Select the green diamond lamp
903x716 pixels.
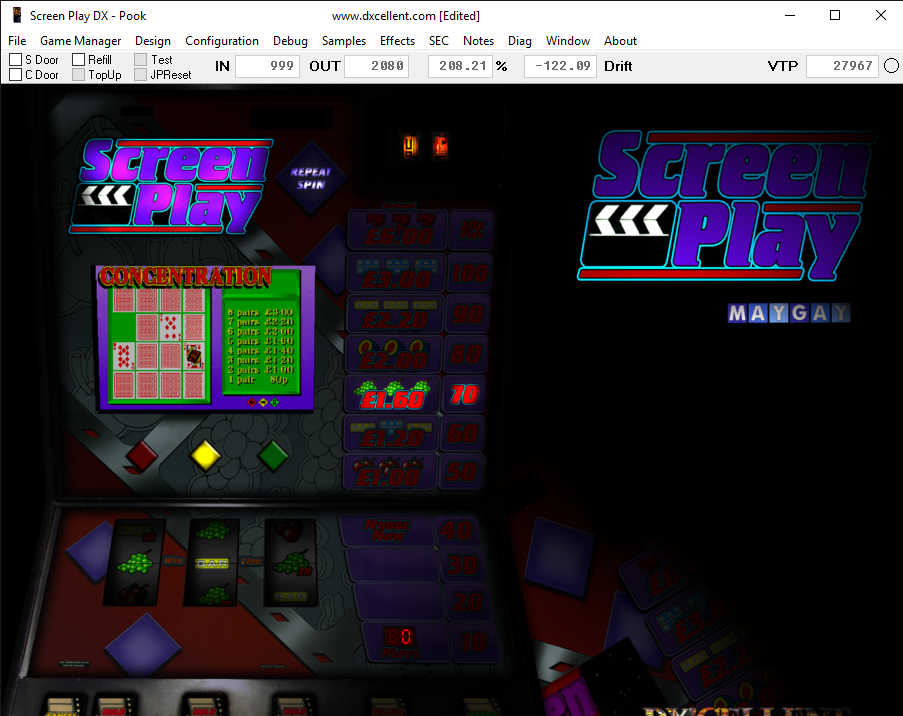[273, 456]
